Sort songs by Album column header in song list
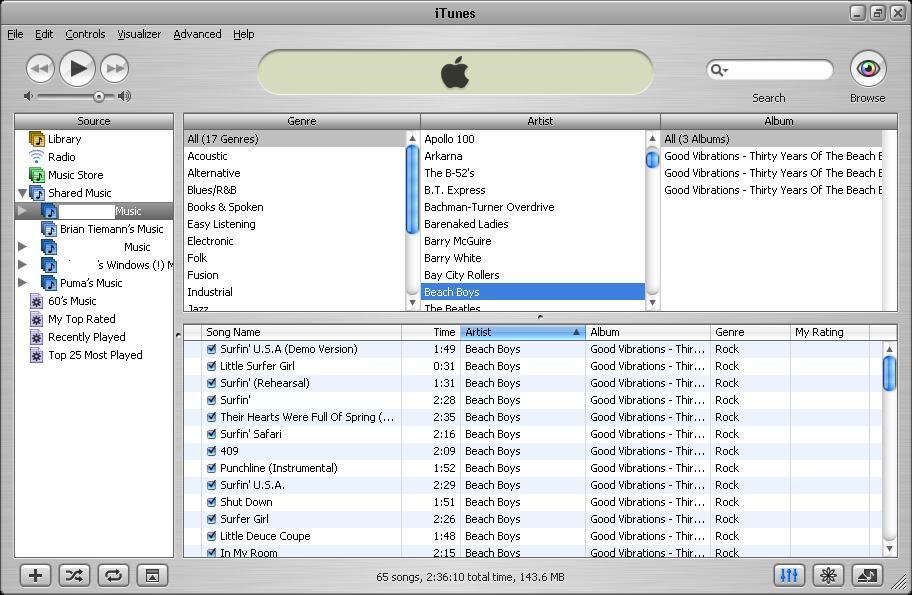This screenshot has width=912, height=595. pos(648,332)
